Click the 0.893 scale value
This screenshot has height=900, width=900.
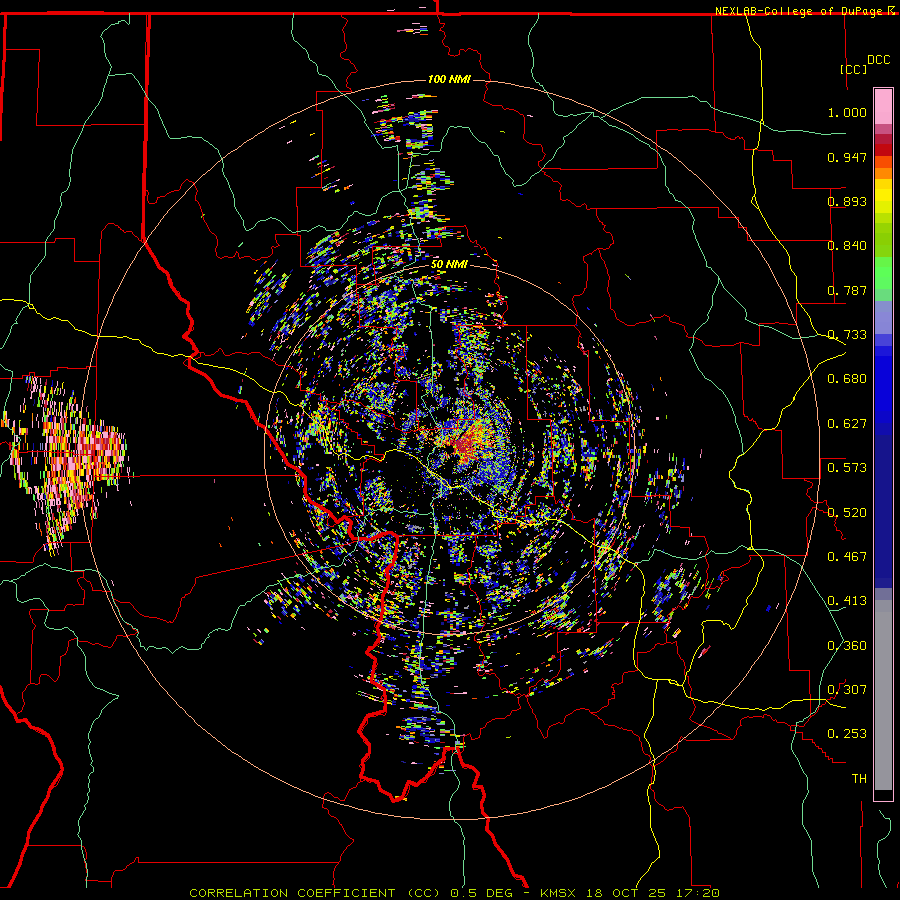pyautogui.click(x=847, y=201)
